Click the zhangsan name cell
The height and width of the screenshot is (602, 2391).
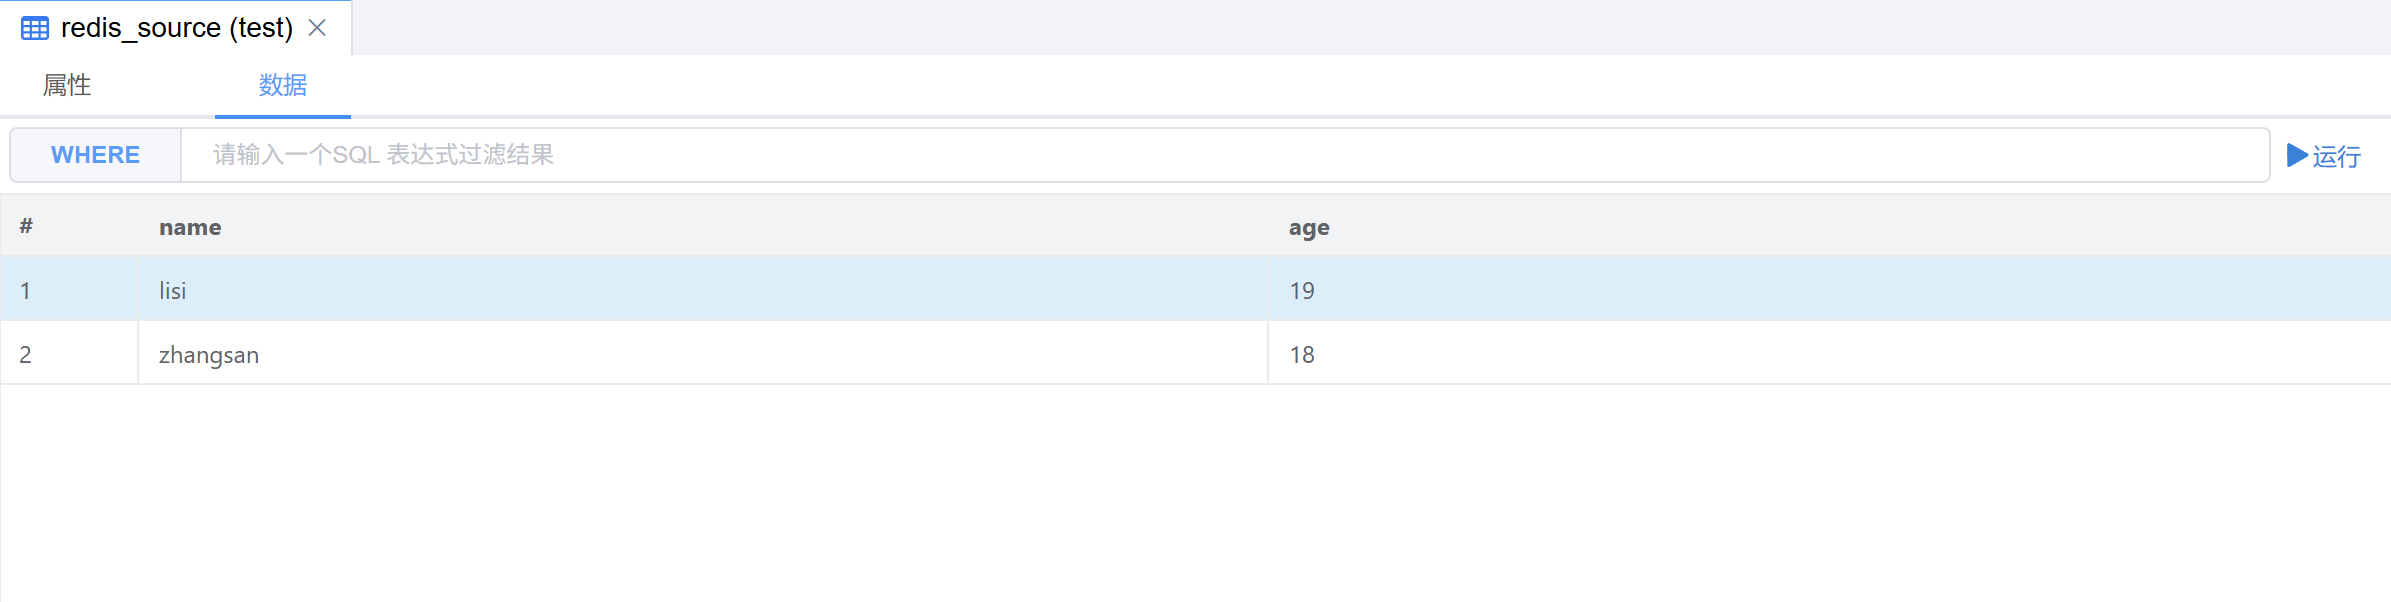pyautogui.click(x=209, y=354)
